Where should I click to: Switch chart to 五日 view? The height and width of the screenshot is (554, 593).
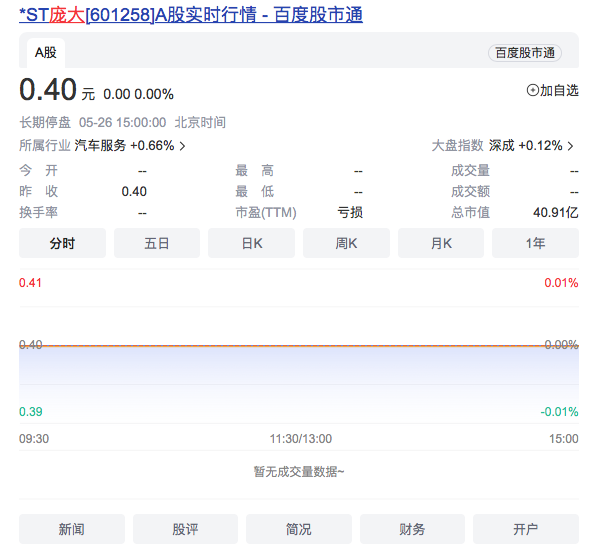[157, 243]
